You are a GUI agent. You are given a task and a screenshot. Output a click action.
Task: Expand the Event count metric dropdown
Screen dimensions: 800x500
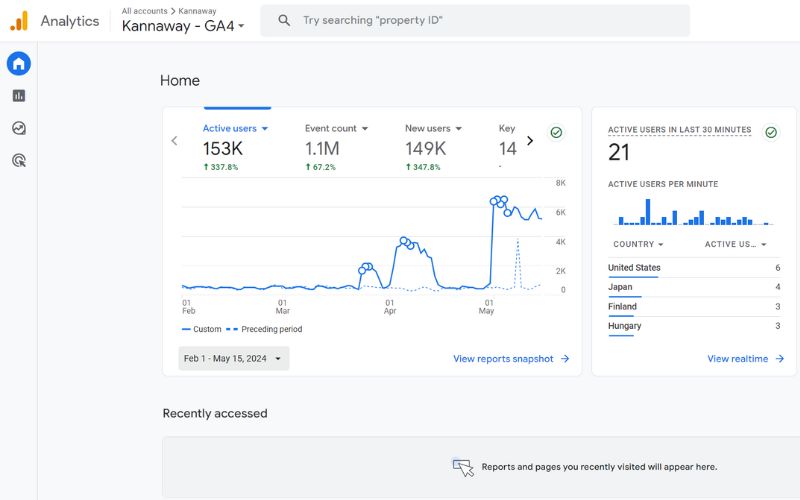coord(365,129)
